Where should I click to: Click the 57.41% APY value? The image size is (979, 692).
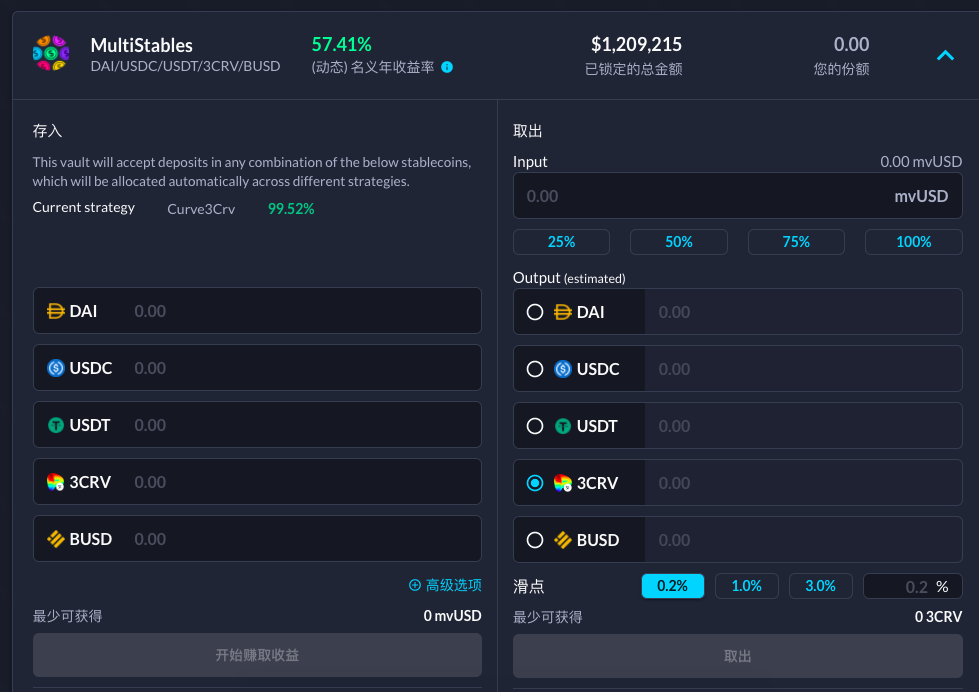[342, 44]
